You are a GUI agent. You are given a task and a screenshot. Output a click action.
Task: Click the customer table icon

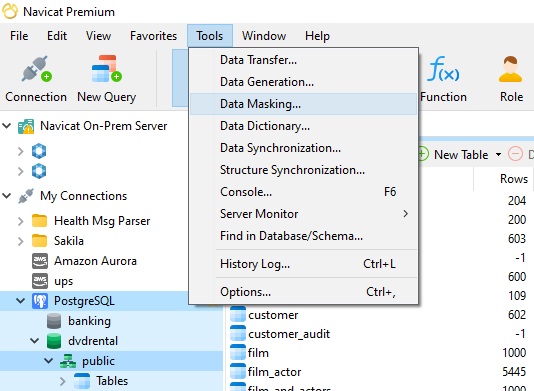pos(238,314)
